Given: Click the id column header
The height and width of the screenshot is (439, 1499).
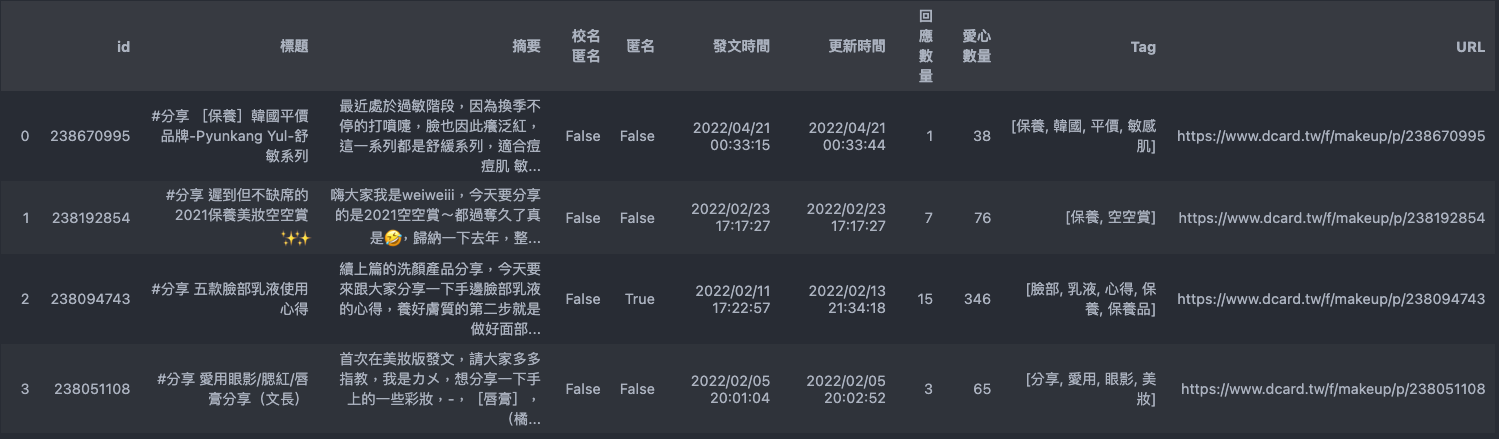Looking at the screenshot, I should [124, 46].
